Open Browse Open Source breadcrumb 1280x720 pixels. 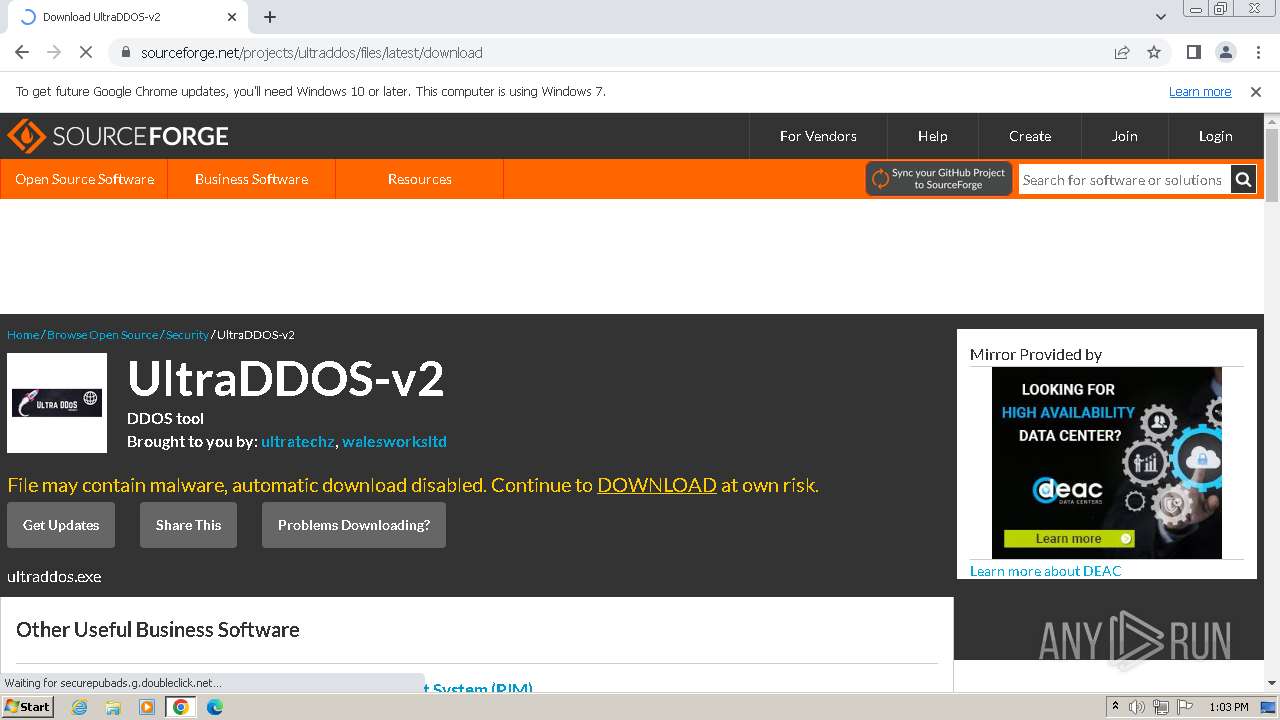click(x=102, y=335)
